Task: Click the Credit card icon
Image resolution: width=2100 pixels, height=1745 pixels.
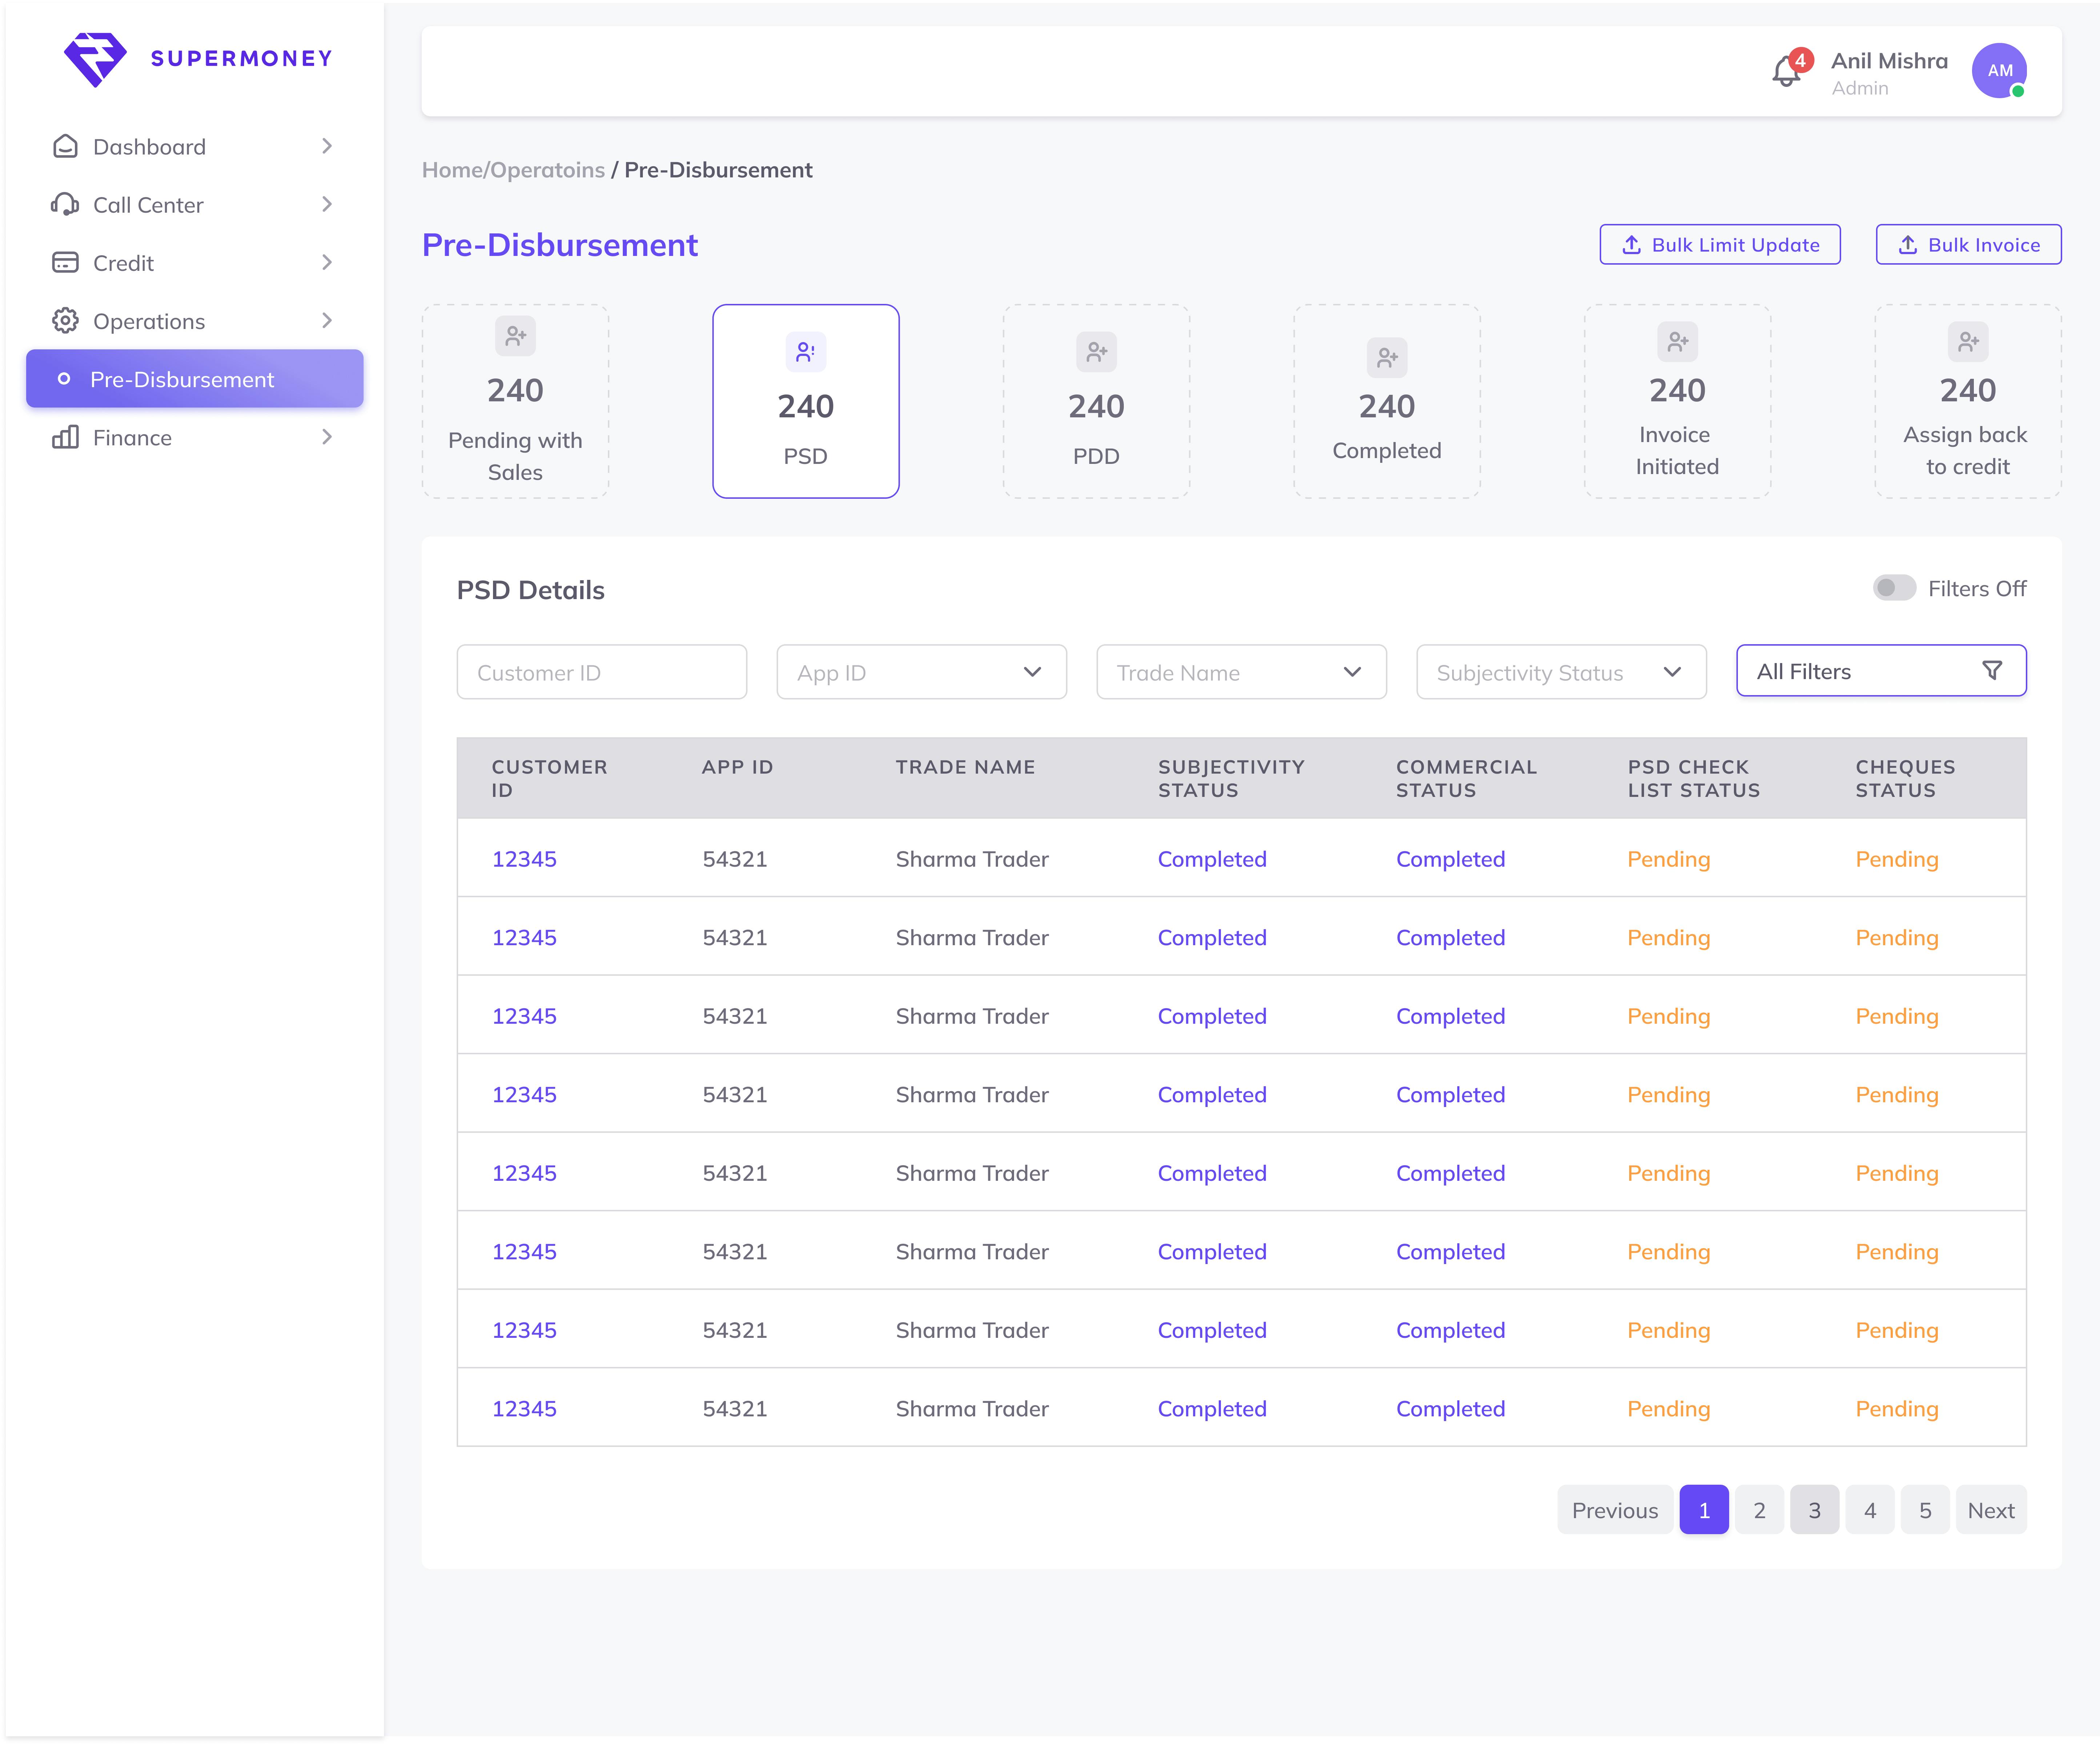Action: (x=65, y=262)
